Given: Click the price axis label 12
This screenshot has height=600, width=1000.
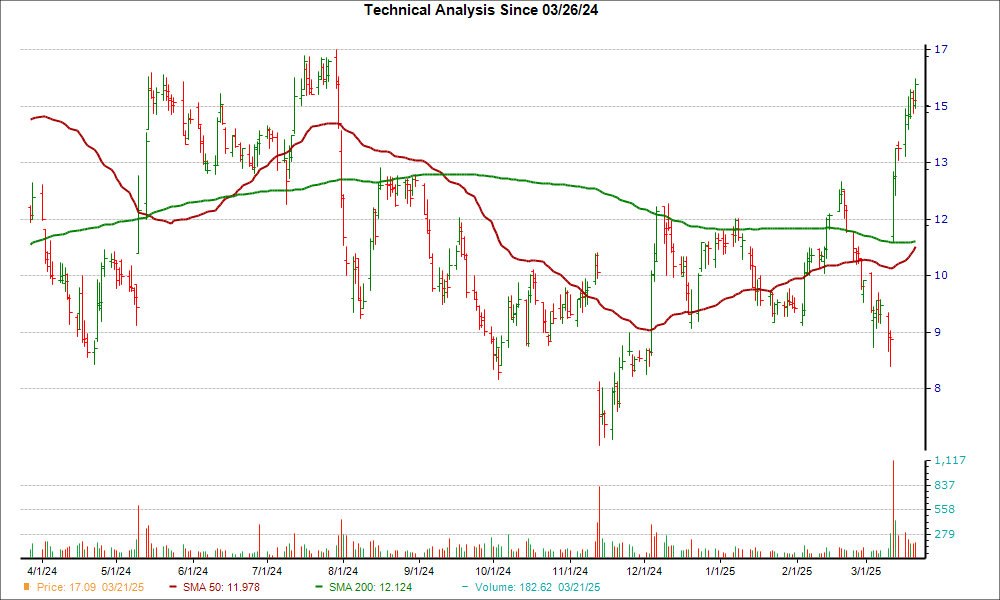Looking at the screenshot, I should pyautogui.click(x=941, y=219).
